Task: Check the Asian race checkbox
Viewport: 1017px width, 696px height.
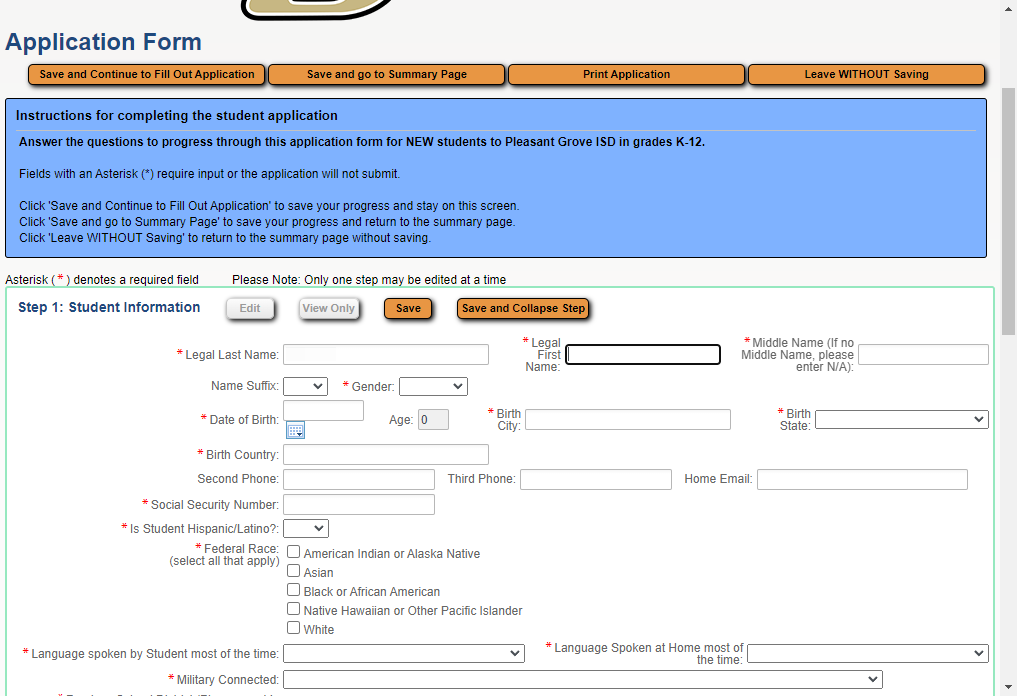Action: (x=294, y=571)
